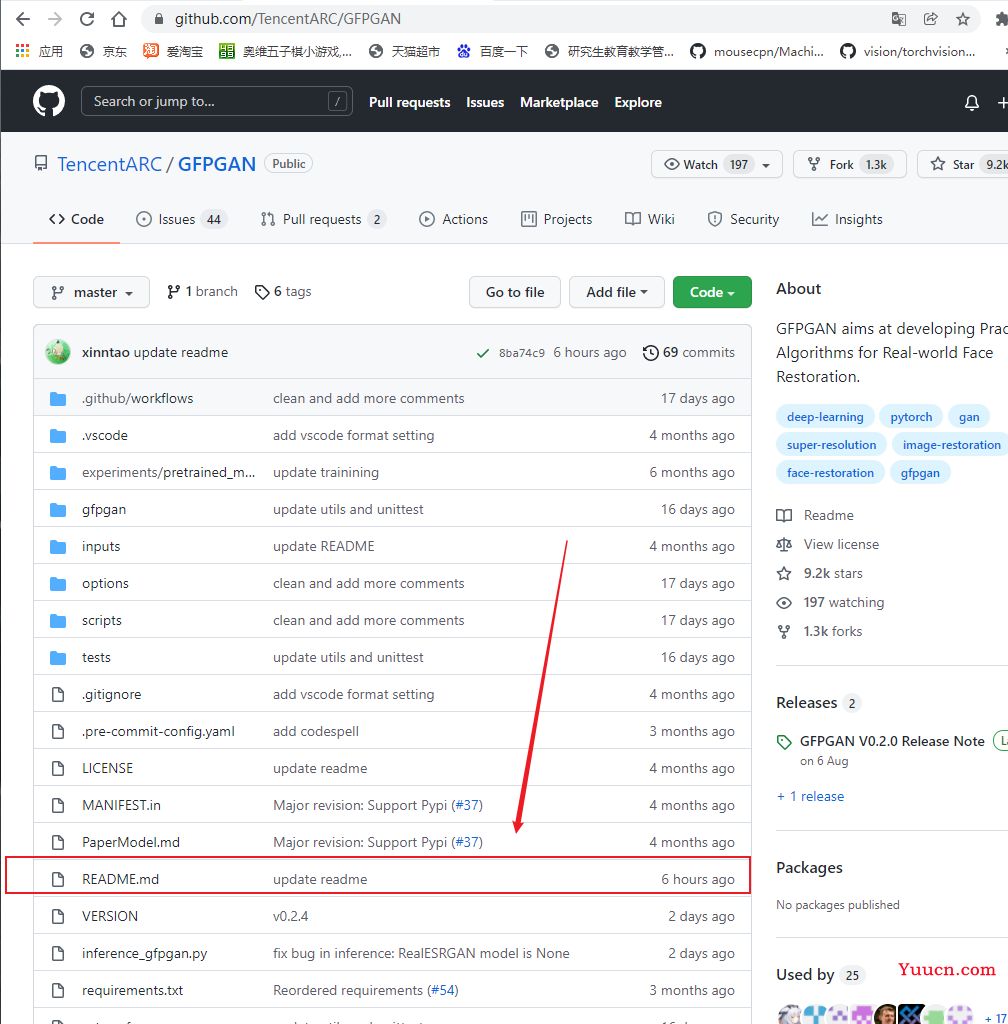Click the Go to file button
Image resolution: width=1008 pixels, height=1024 pixels.
514,292
